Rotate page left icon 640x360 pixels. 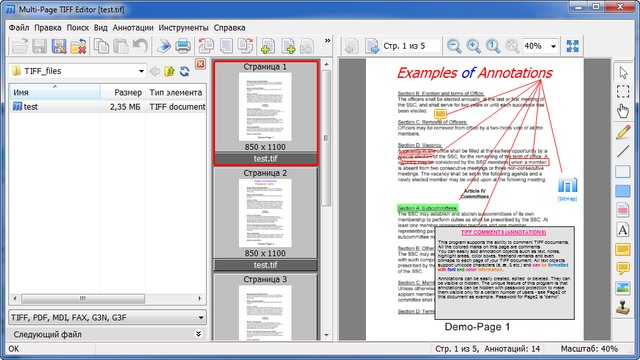pos(206,46)
